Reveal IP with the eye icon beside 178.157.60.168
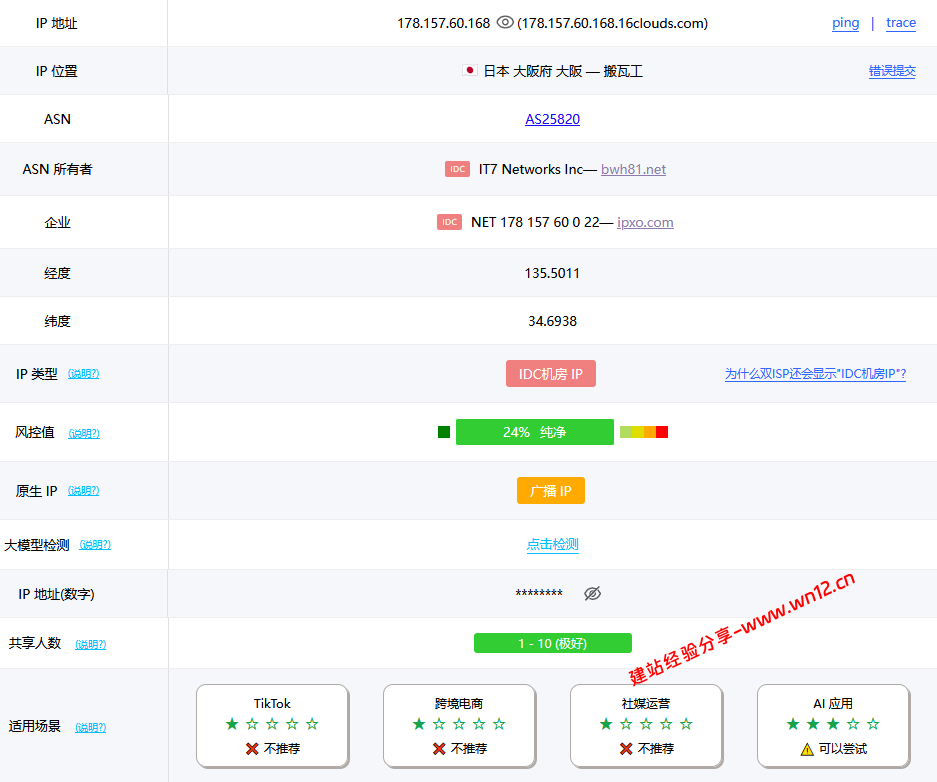Image resolution: width=937 pixels, height=782 pixels. 505,23
